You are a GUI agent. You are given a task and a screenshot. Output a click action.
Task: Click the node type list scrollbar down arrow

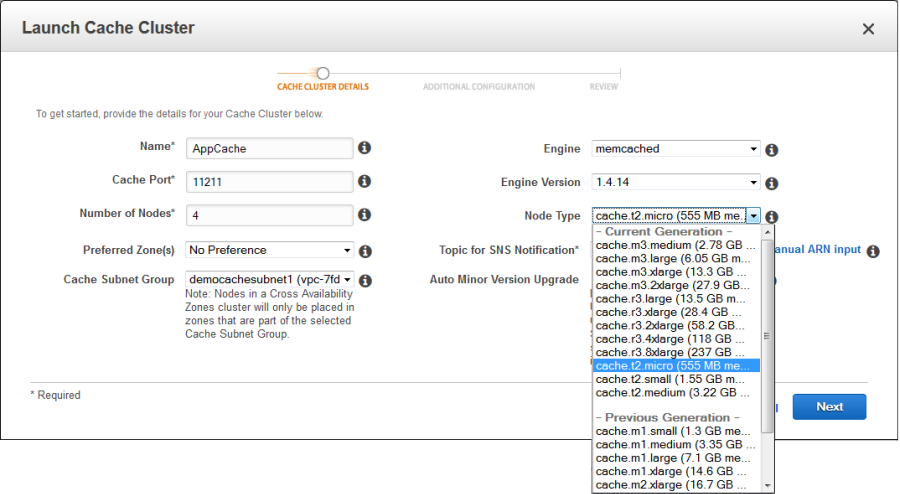[x=767, y=485]
